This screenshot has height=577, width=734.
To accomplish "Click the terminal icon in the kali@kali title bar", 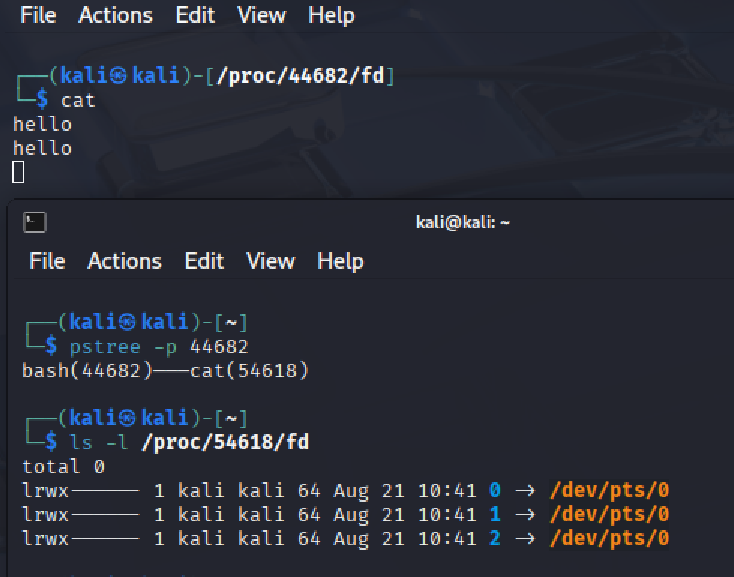I will [35, 222].
